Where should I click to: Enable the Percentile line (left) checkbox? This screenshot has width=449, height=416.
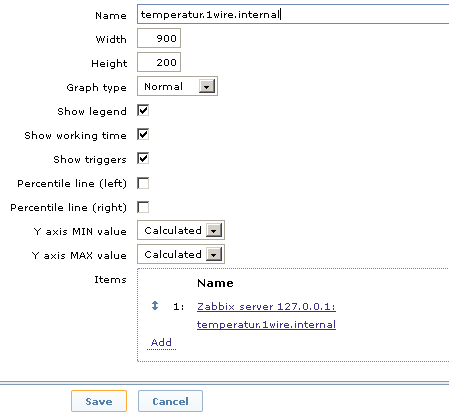pos(143,183)
